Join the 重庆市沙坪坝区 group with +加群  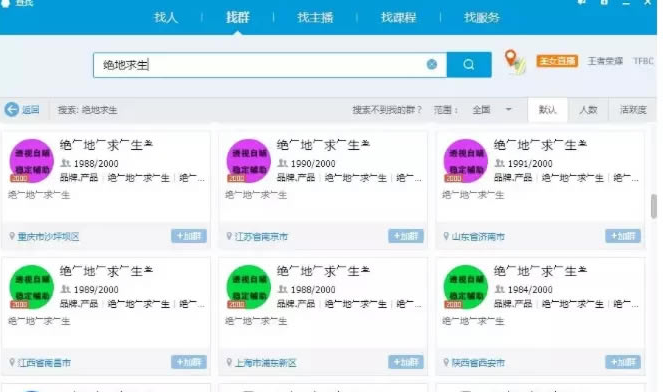tap(189, 236)
